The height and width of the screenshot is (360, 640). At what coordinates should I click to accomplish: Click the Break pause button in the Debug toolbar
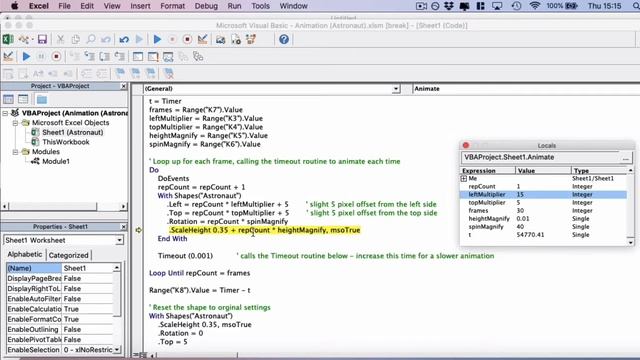point(41,56)
